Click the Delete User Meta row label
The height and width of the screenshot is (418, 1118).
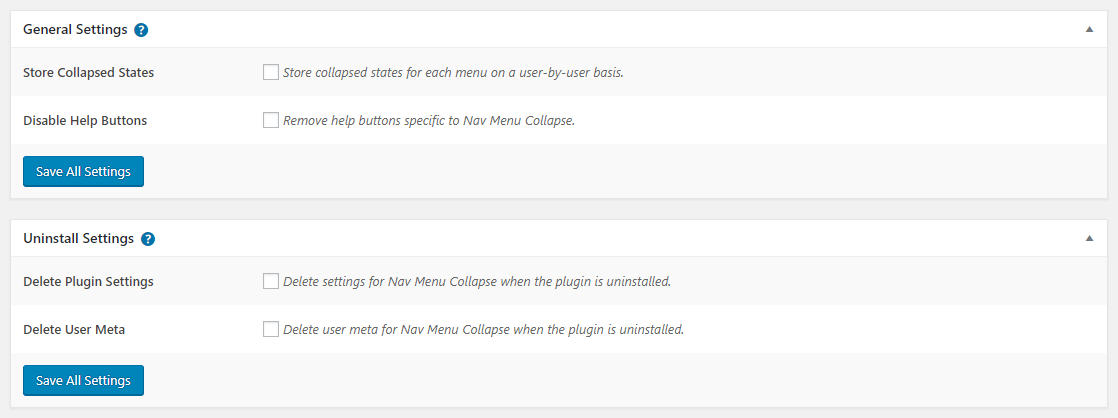[x=74, y=329]
